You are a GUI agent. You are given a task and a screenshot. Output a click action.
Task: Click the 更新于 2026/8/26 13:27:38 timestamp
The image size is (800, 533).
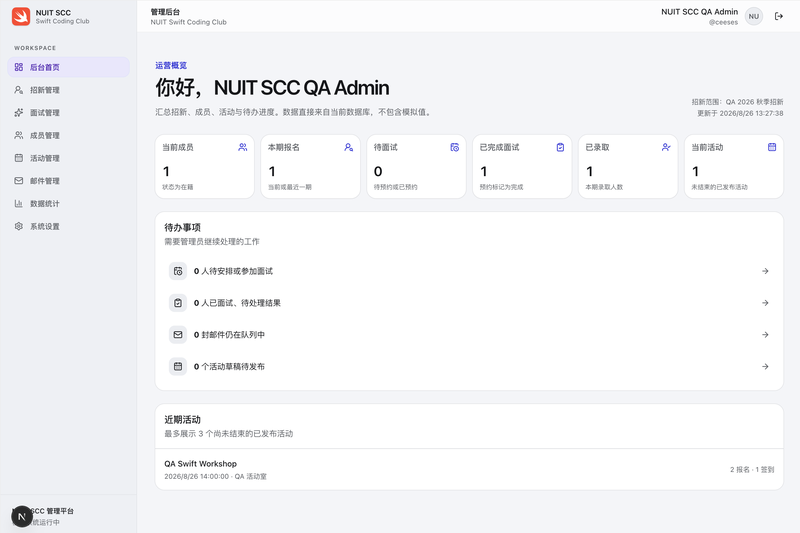click(x=740, y=113)
